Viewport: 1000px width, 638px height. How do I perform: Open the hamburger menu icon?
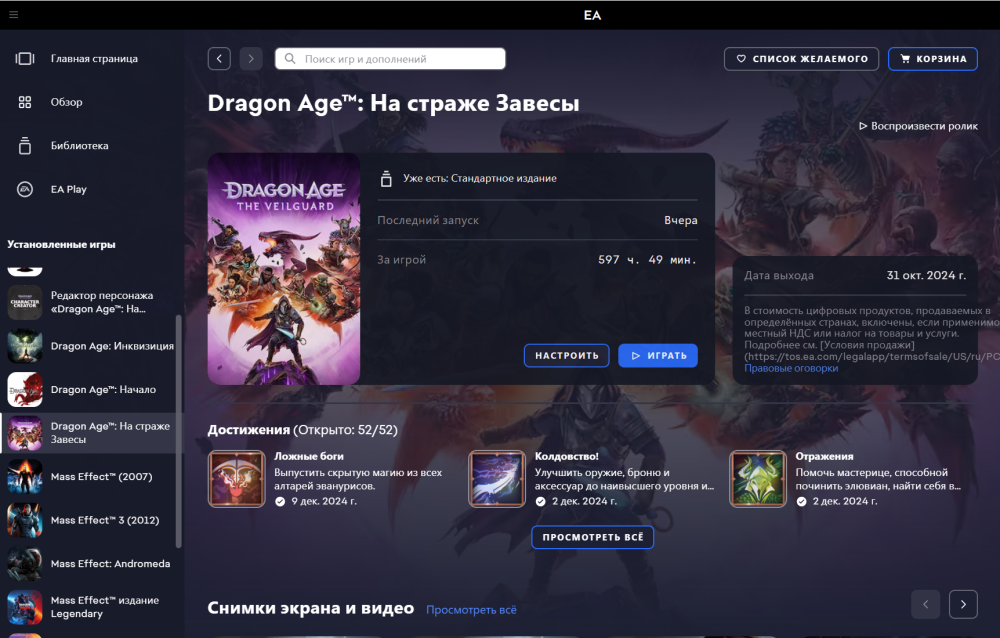pos(13,15)
